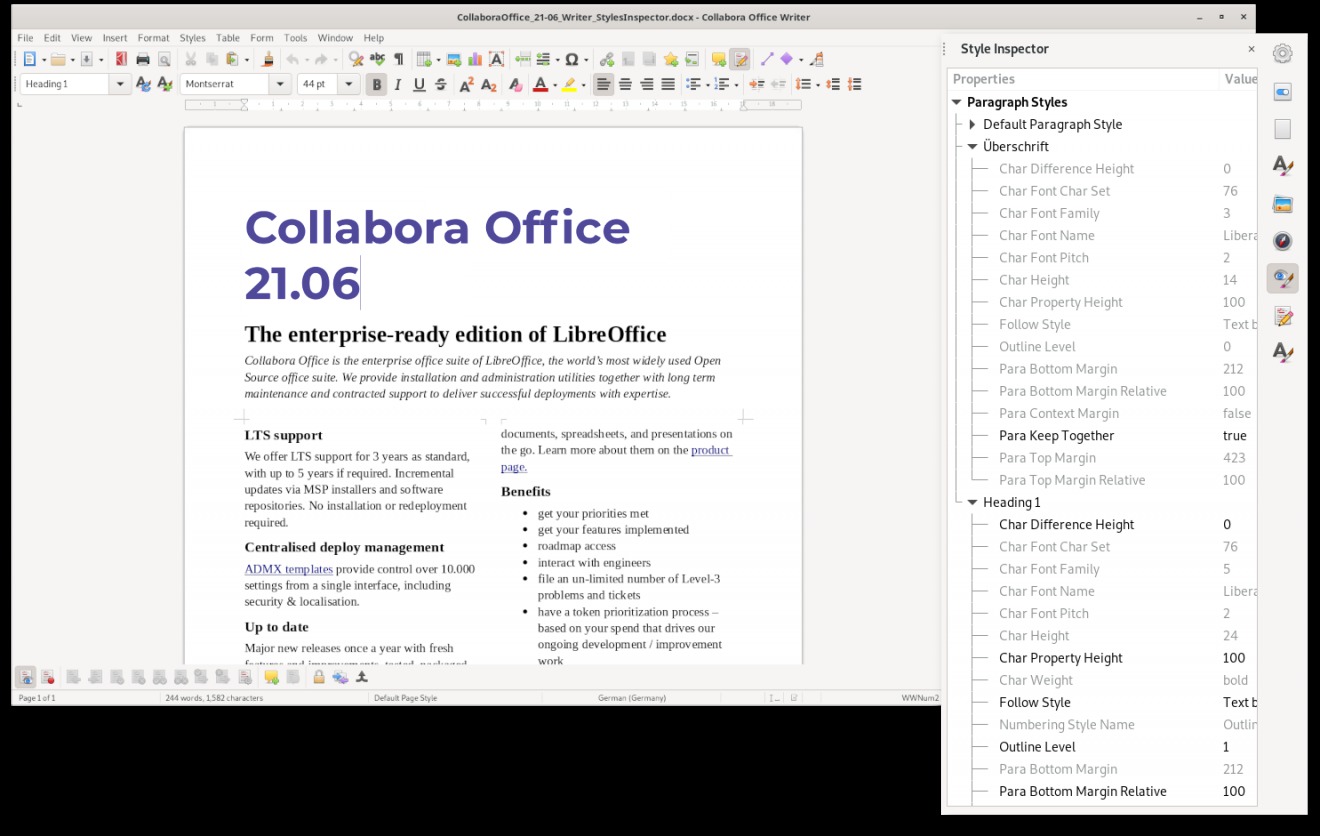The image size is (1320, 836).
Task: Toggle Underline formatting
Action: pos(419,85)
